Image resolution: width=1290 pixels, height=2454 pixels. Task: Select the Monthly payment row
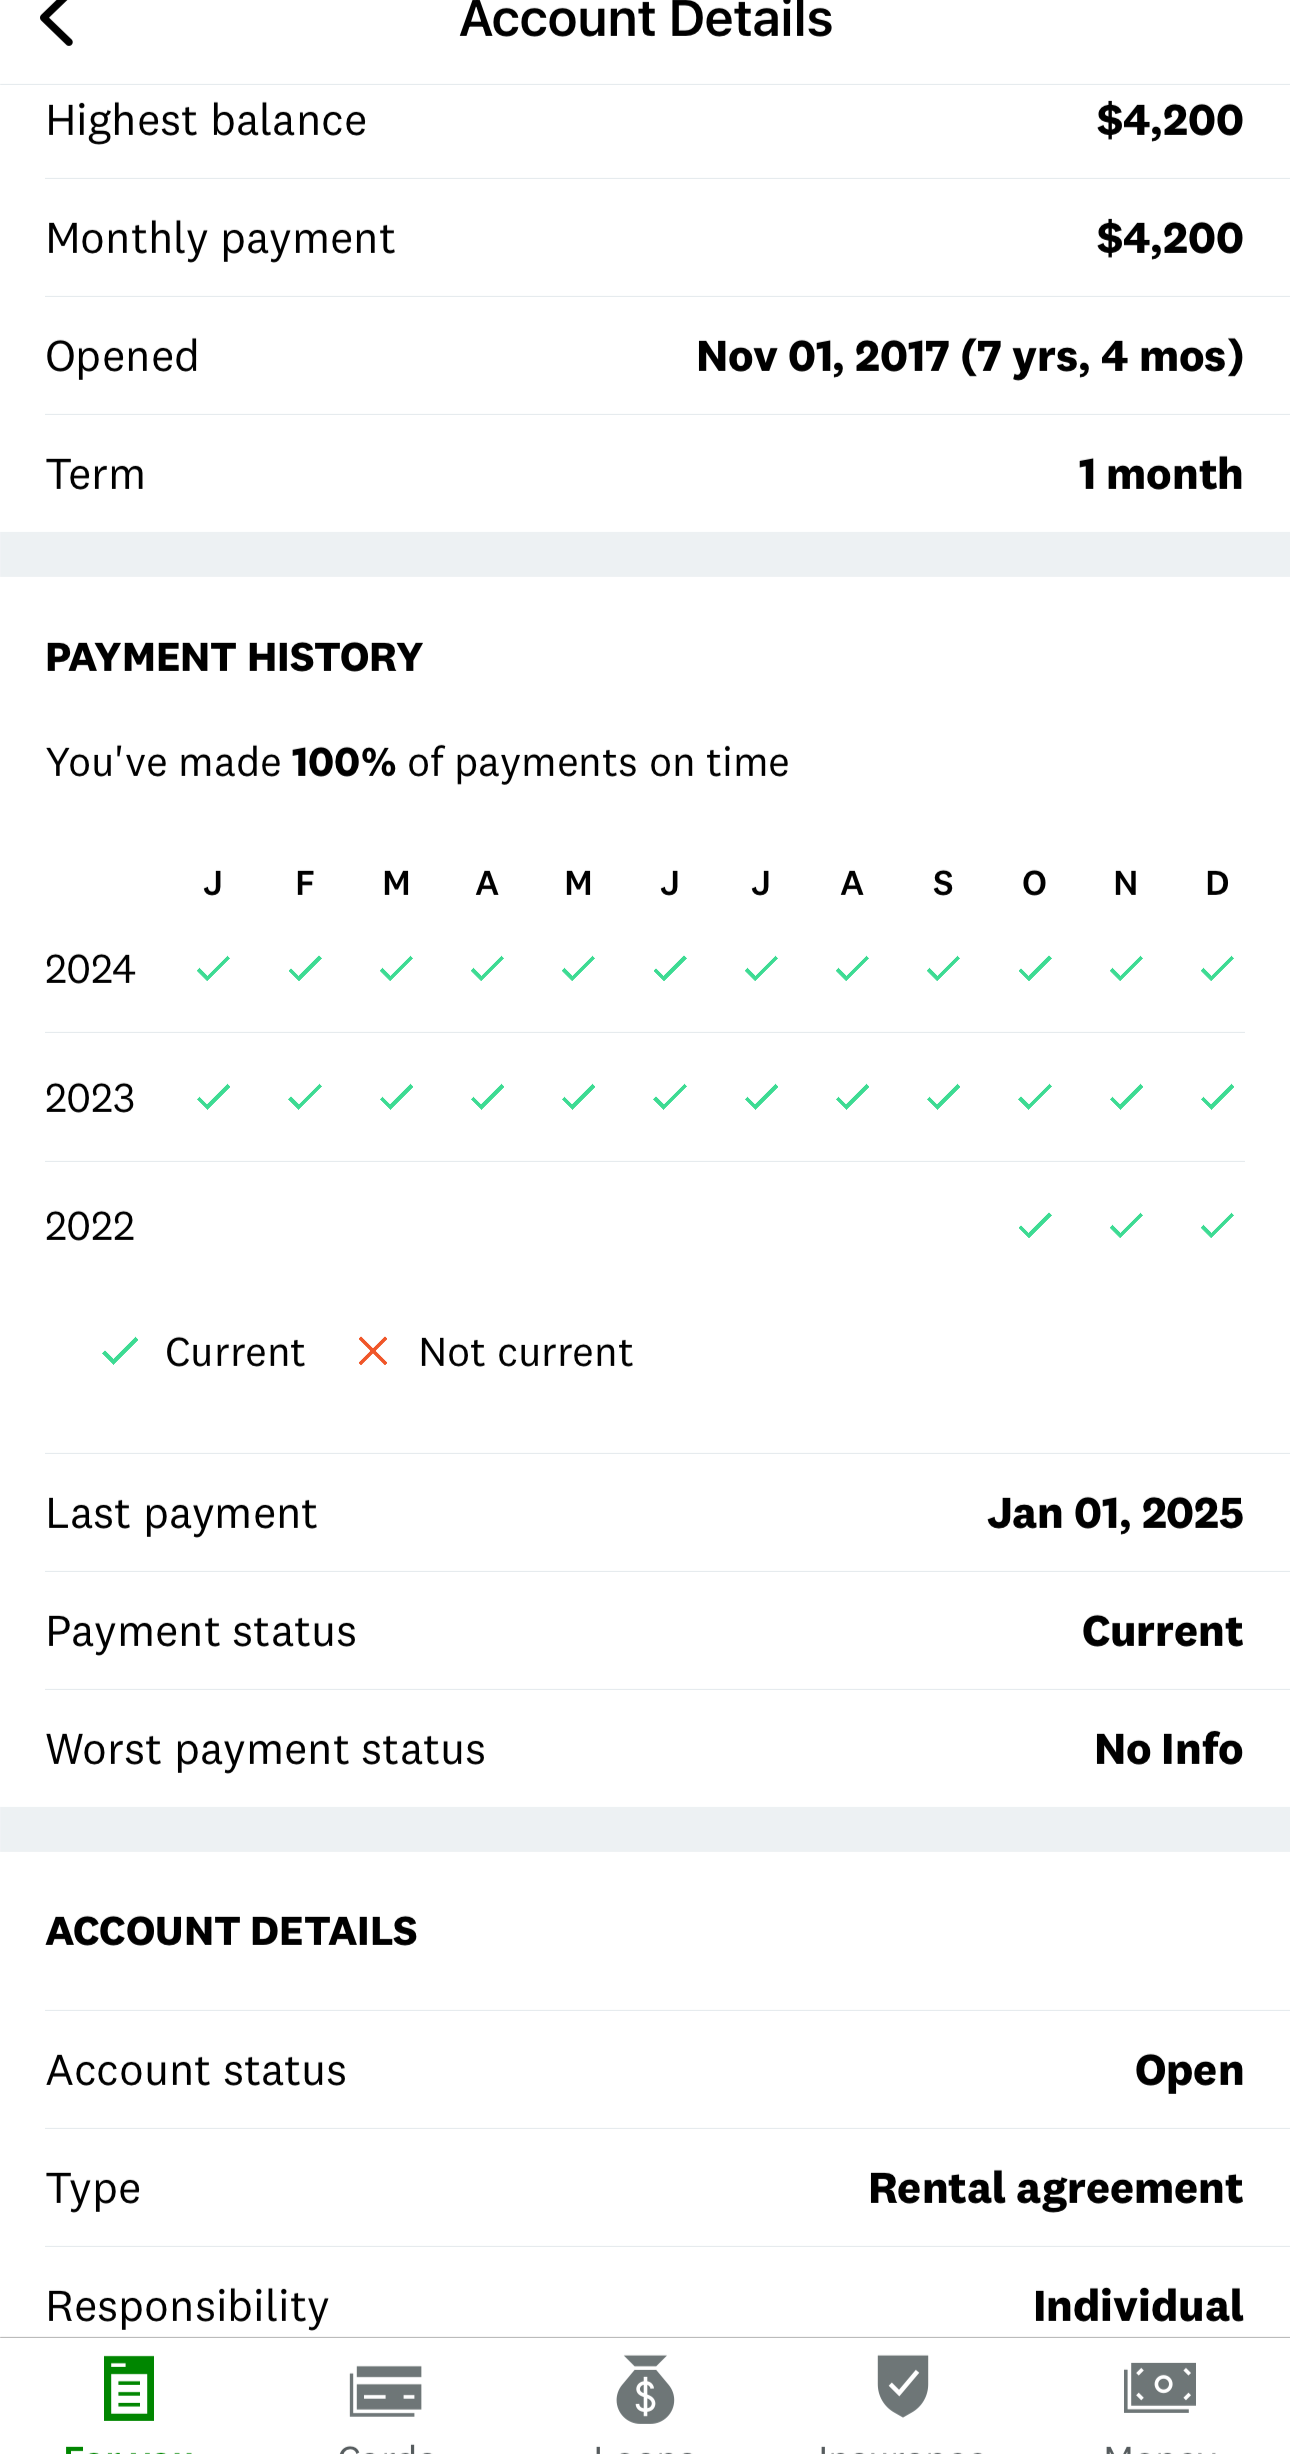coord(645,238)
